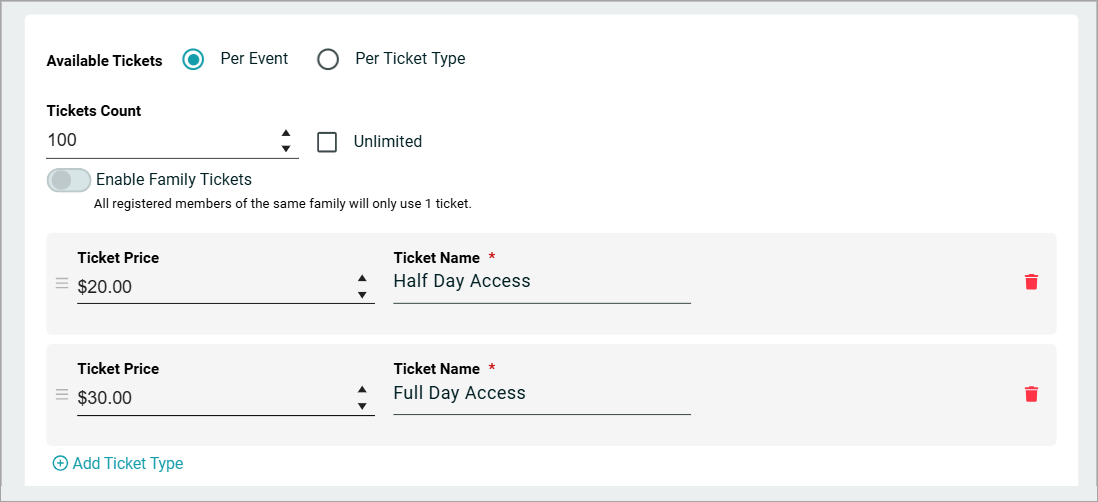Increase Tickets Count with up arrow
Image resolution: width=1098 pixels, height=502 pixels.
(286, 133)
